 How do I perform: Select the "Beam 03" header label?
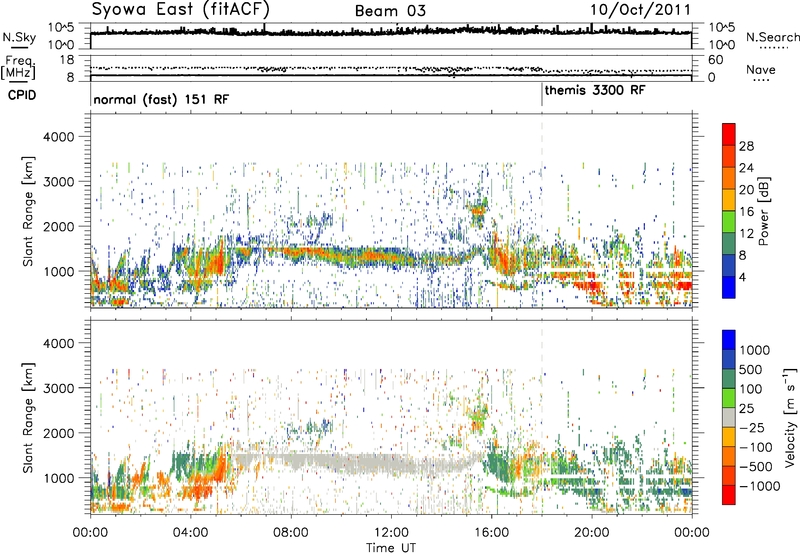tap(390, 11)
